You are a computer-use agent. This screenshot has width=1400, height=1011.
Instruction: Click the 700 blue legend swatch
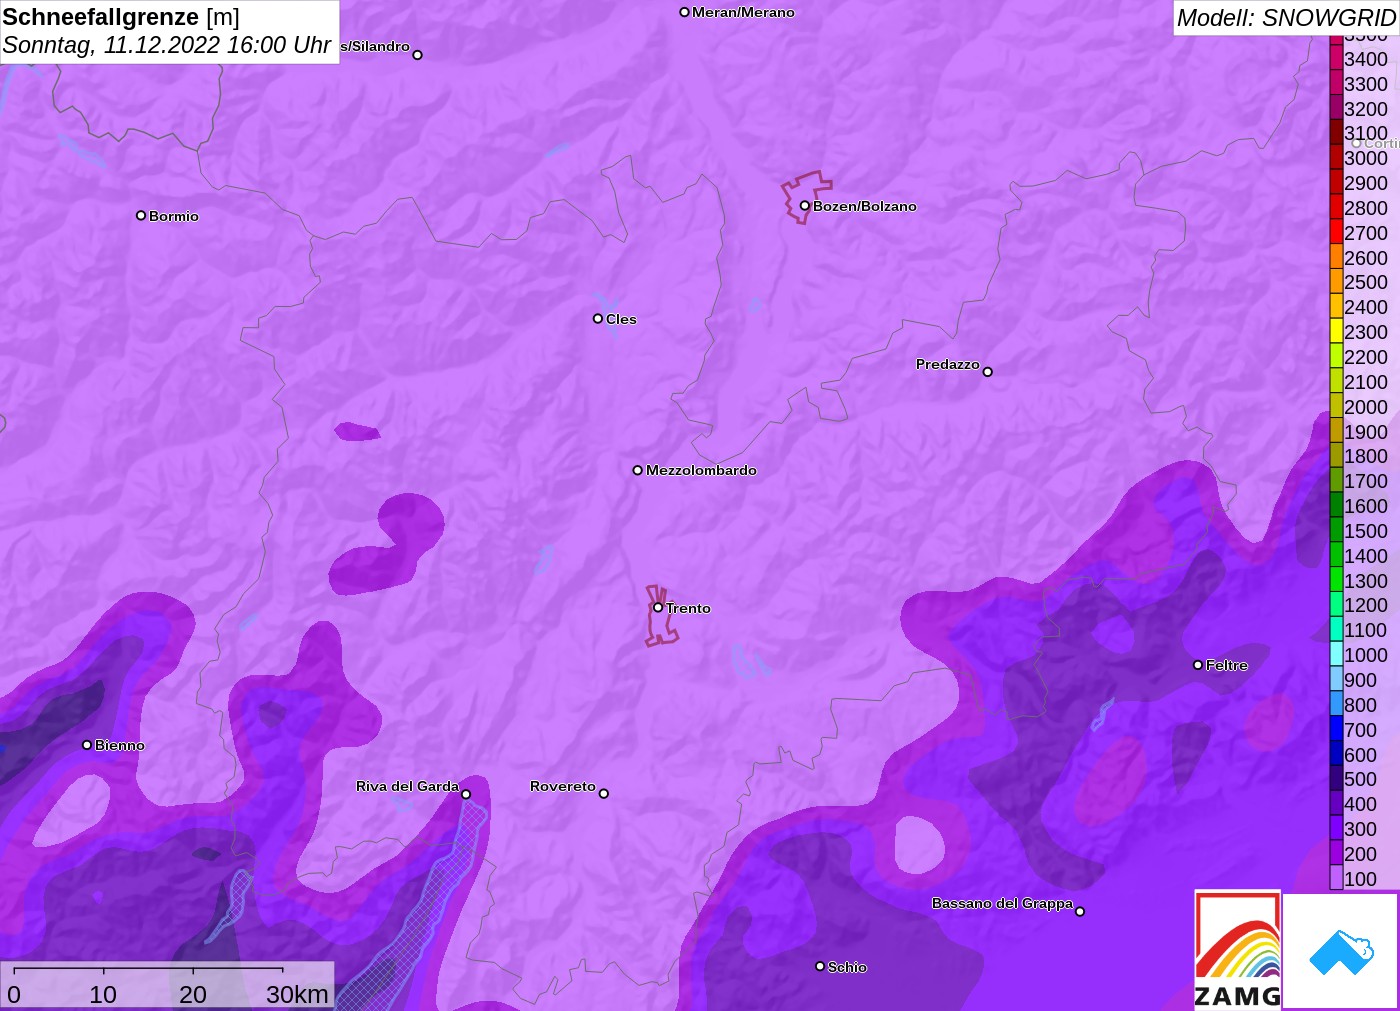click(1336, 729)
